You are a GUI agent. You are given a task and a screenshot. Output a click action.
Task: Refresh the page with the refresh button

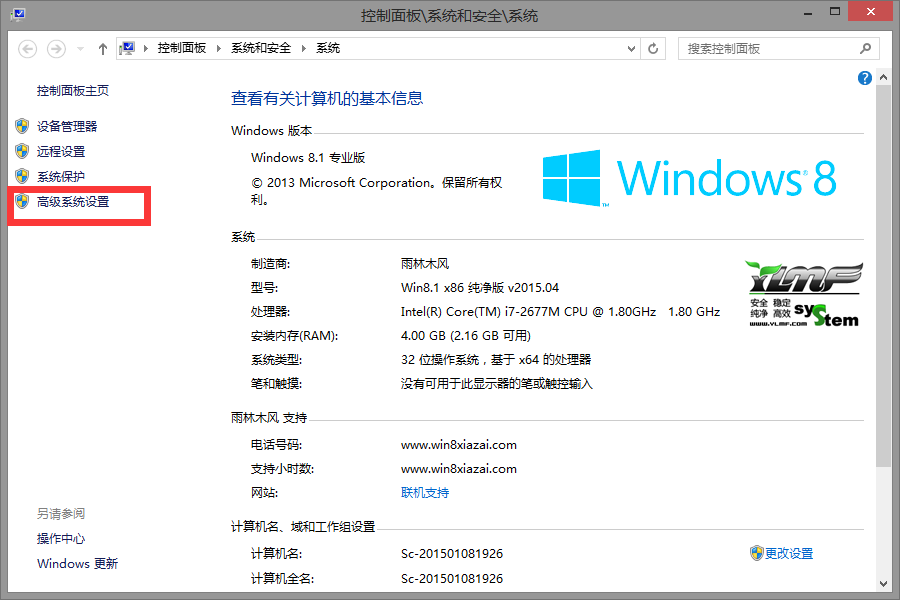(x=653, y=49)
